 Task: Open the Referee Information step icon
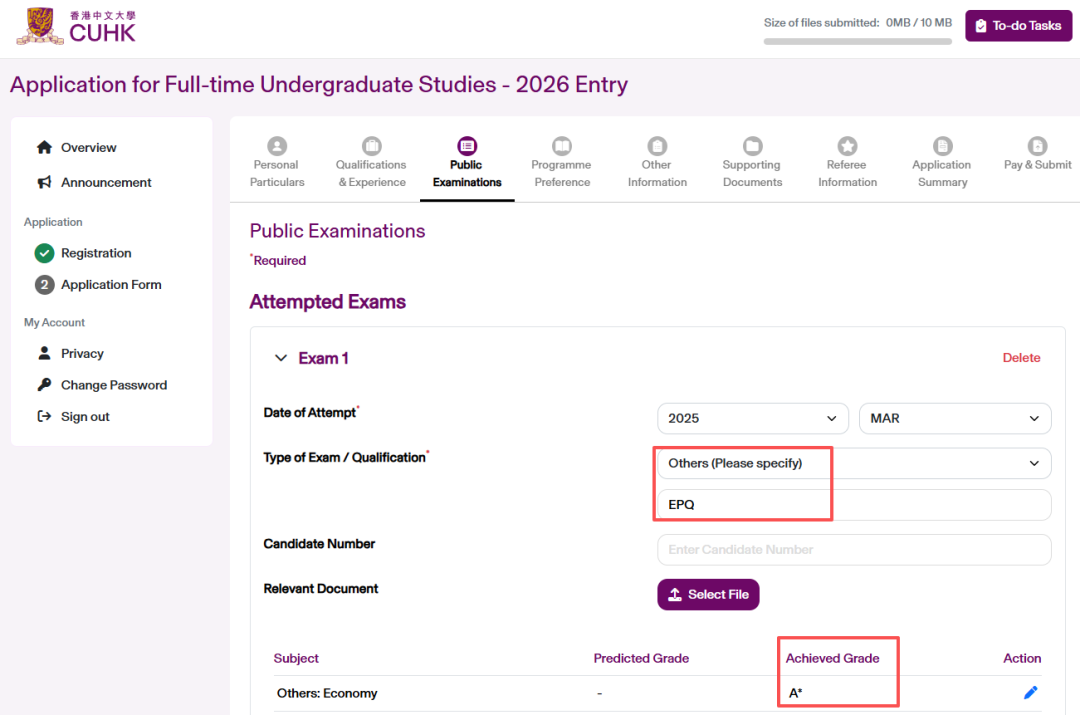[847, 146]
